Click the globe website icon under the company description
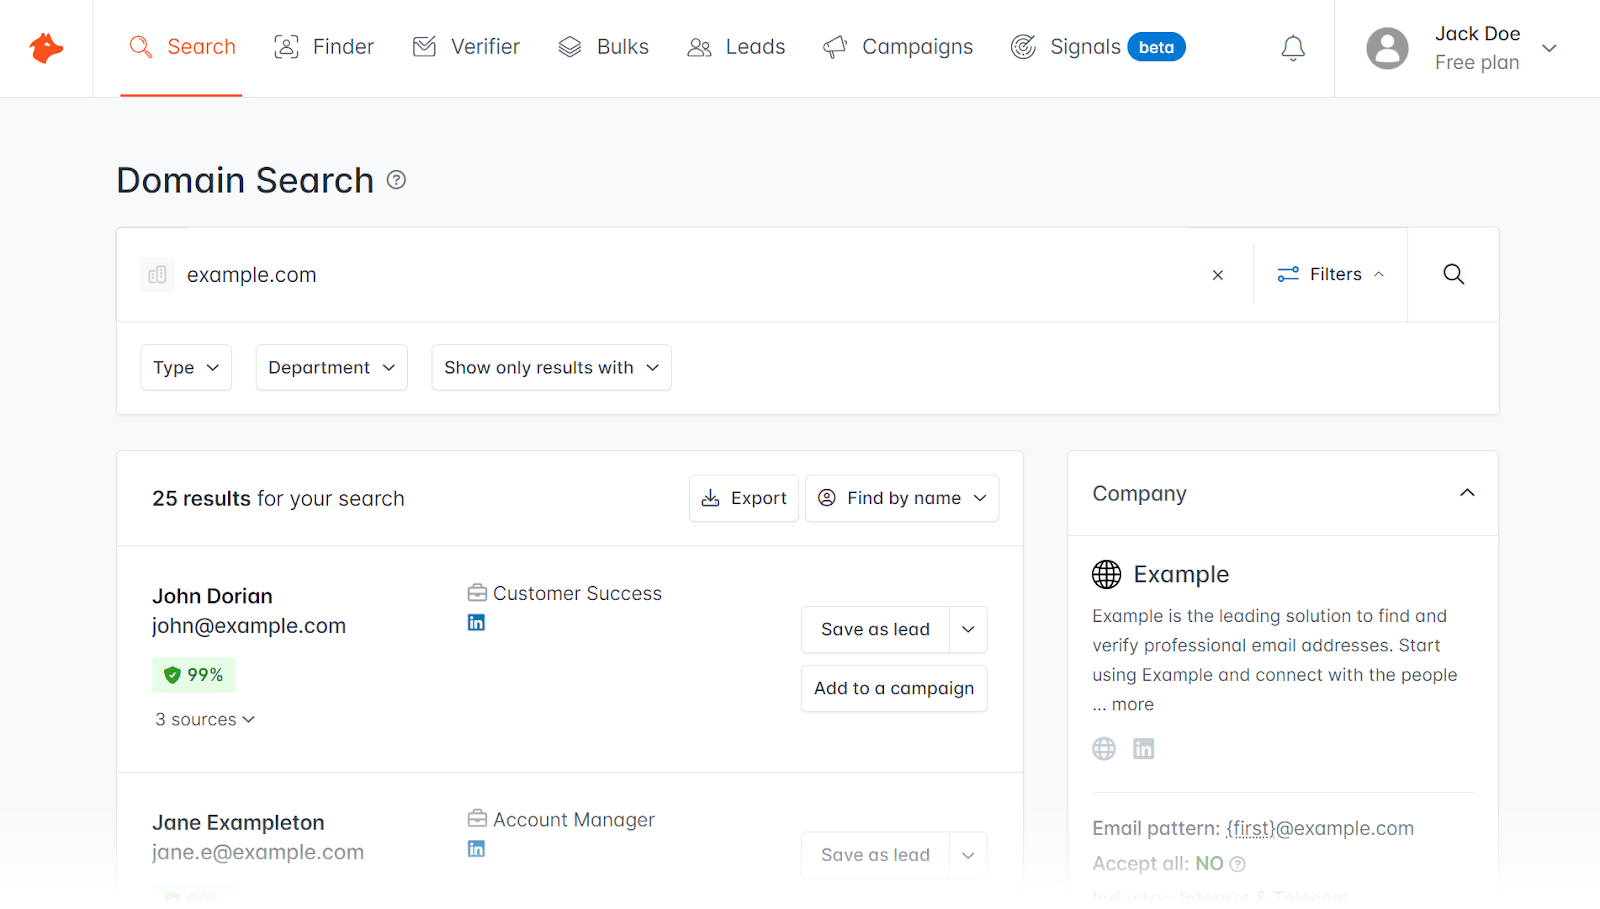1600x909 pixels. [1104, 748]
